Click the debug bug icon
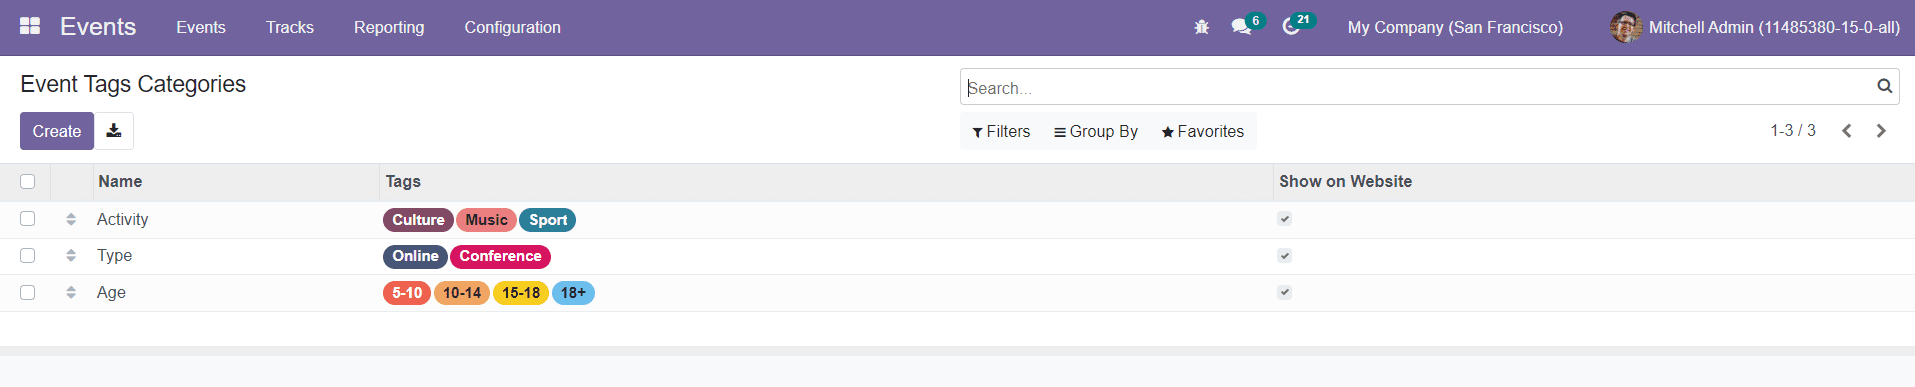 point(1202,27)
